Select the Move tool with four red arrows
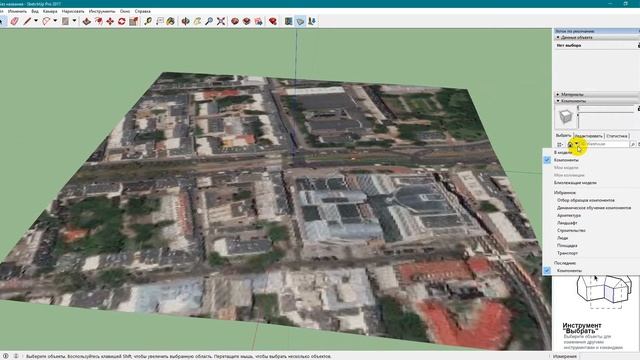Image resolution: width=640 pixels, height=360 pixels. coord(110,21)
